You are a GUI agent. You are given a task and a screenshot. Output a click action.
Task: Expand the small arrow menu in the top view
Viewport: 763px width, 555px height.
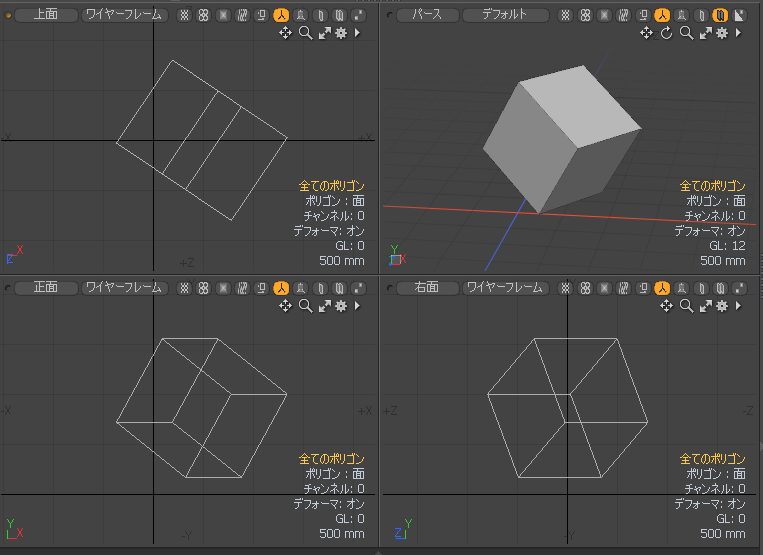357,33
